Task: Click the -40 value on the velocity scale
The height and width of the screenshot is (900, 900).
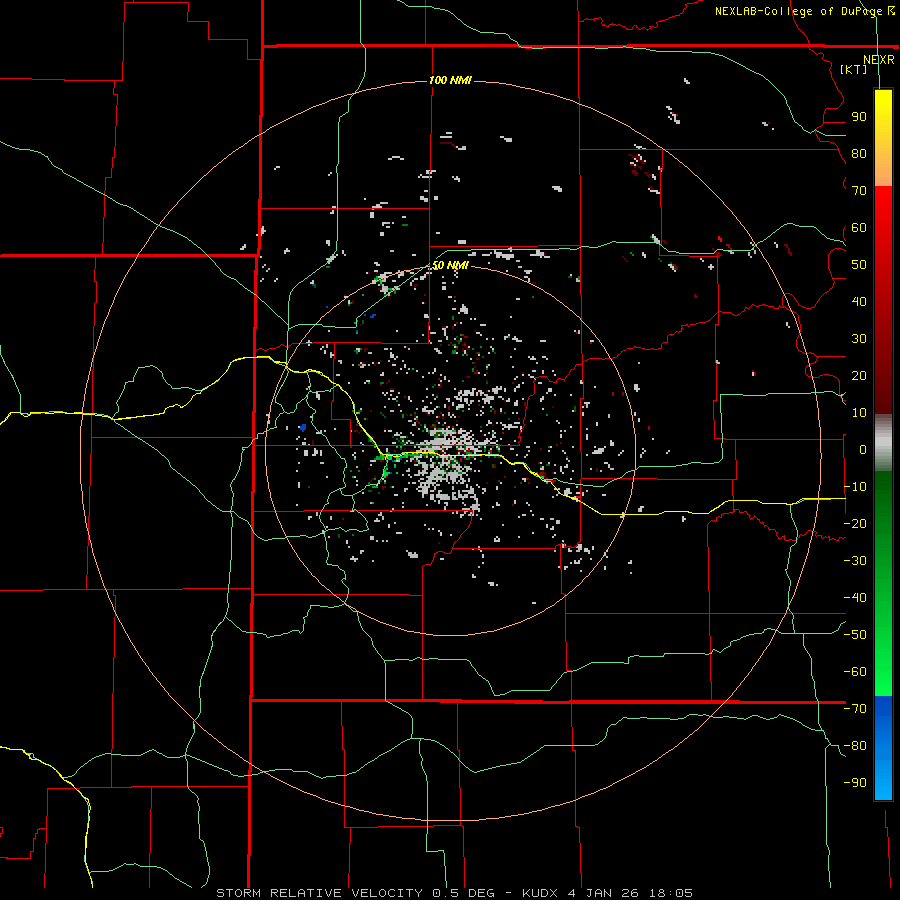Action: (855, 598)
